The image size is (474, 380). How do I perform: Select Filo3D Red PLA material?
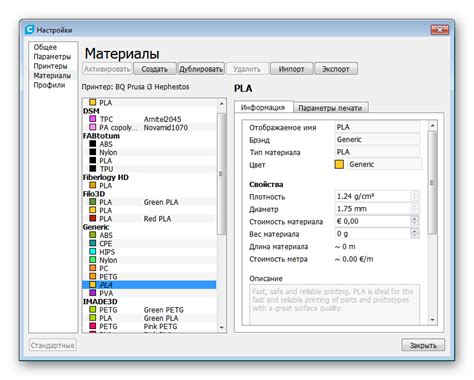point(149,219)
